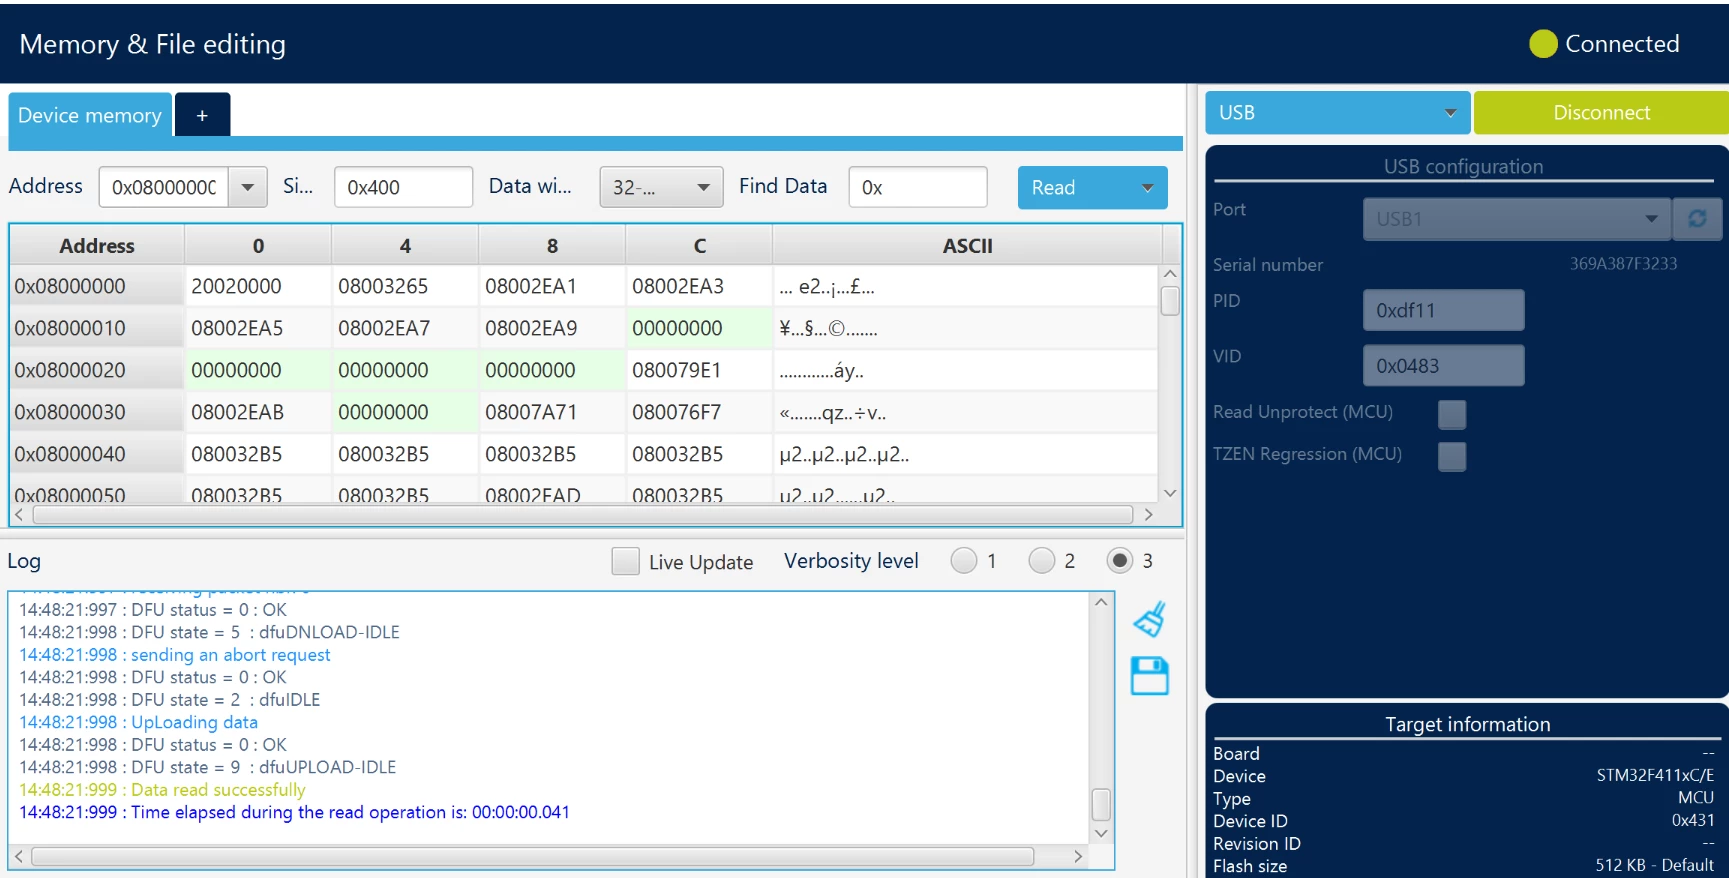Enable the Live Update checkbox
Viewport: 1729px width, 878px height.
(625, 561)
